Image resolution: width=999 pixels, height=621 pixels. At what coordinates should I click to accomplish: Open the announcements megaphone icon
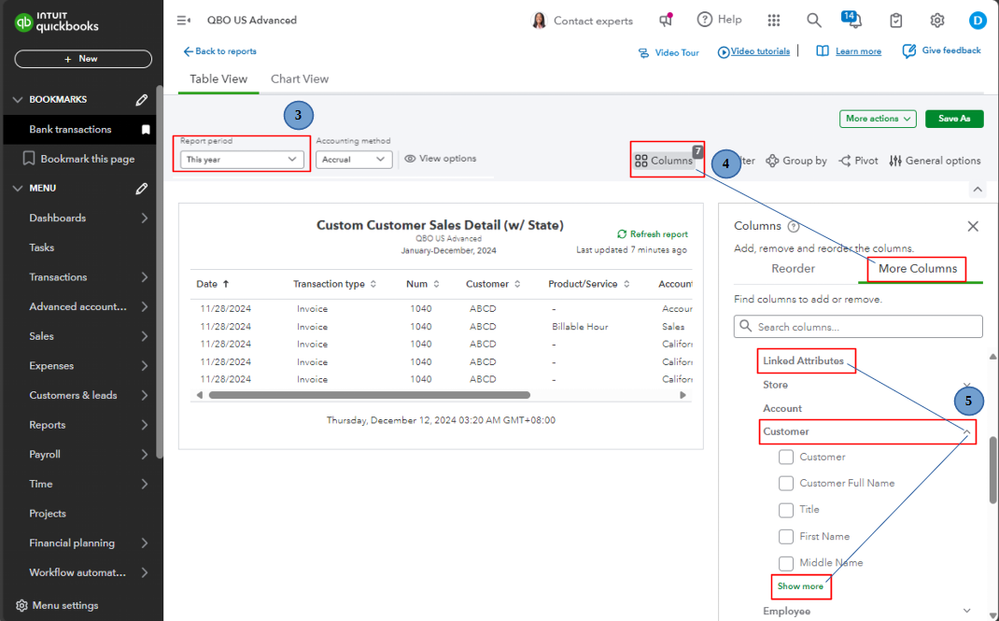pos(666,20)
